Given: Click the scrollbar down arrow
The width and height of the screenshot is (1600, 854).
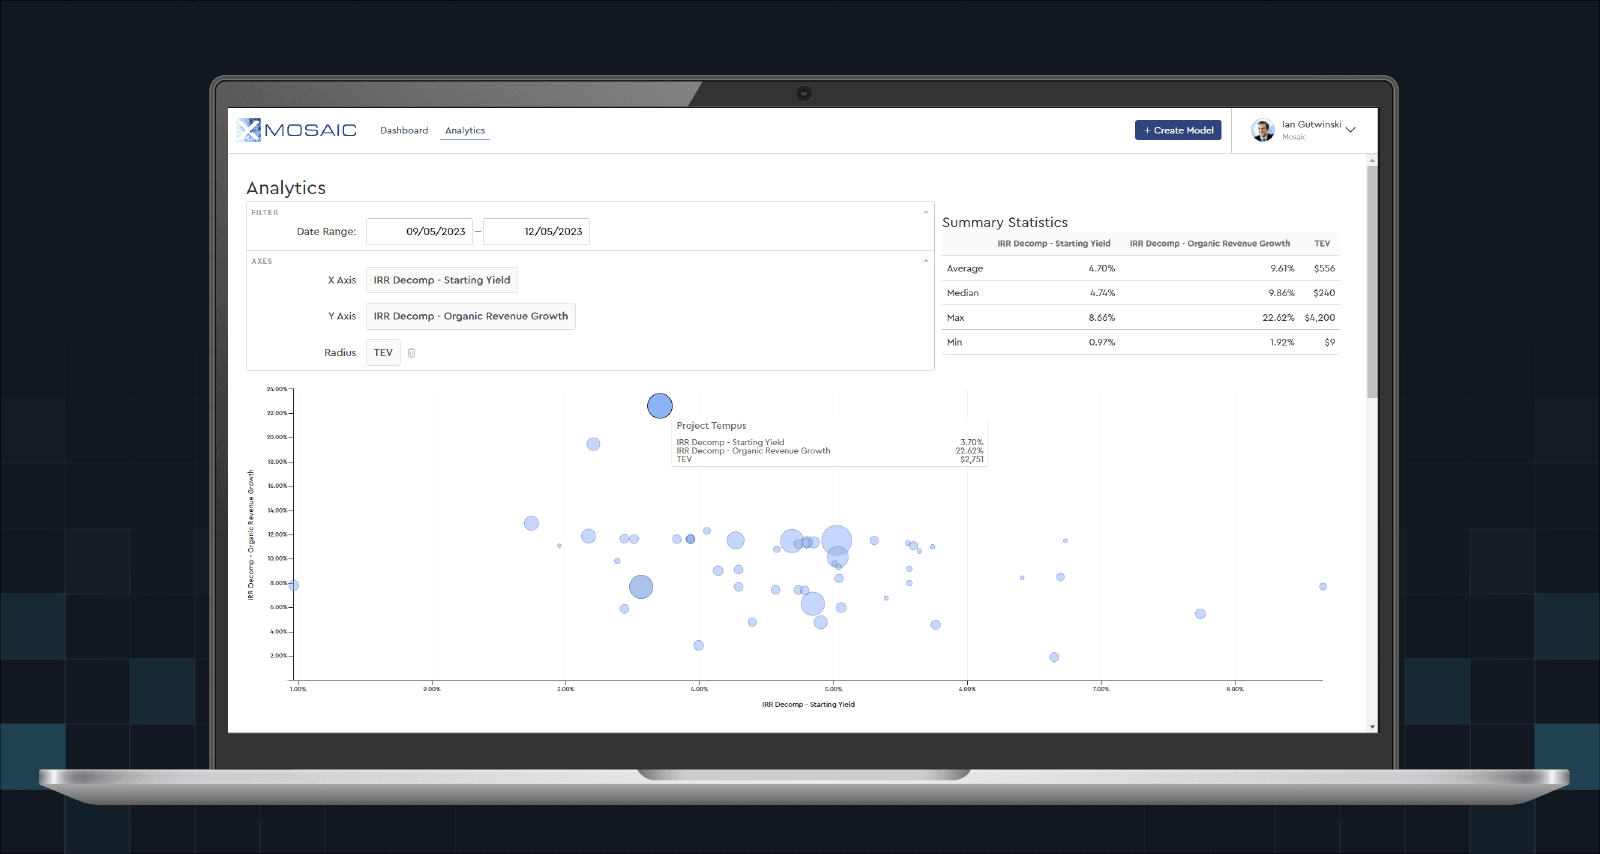Looking at the screenshot, I should pos(1372,727).
